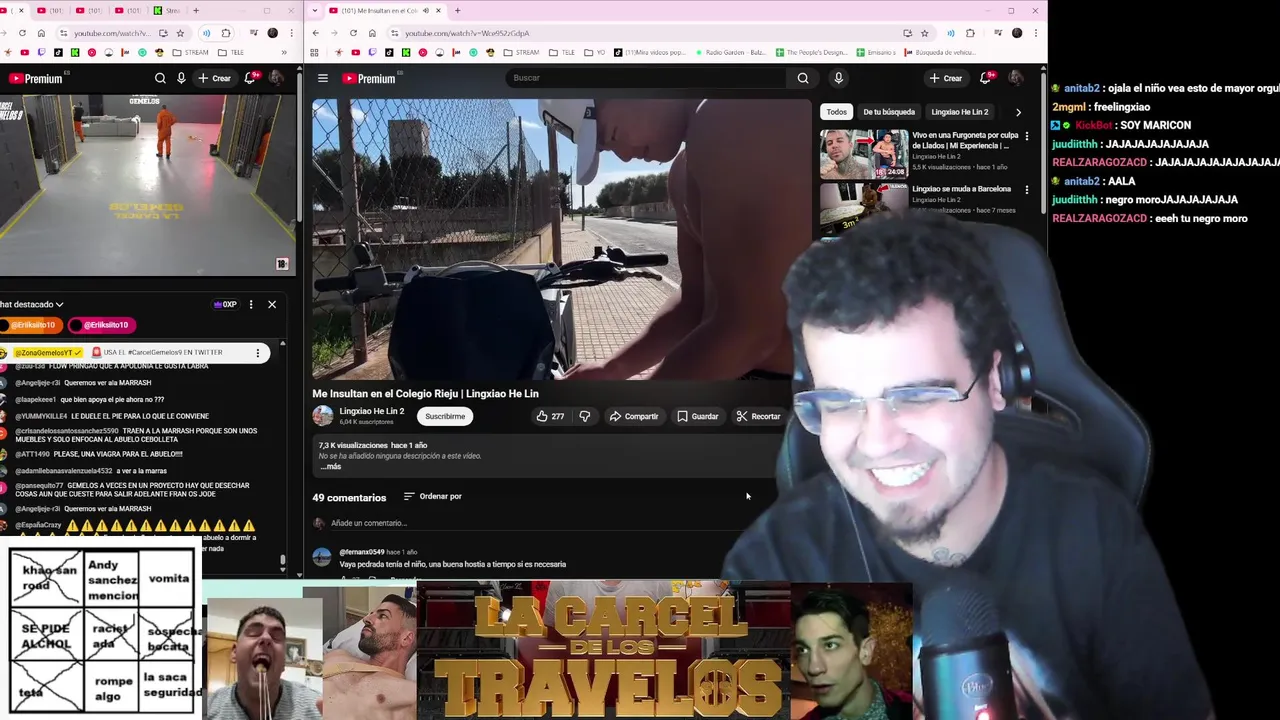
Task: Click the Guardar button
Action: [698, 416]
